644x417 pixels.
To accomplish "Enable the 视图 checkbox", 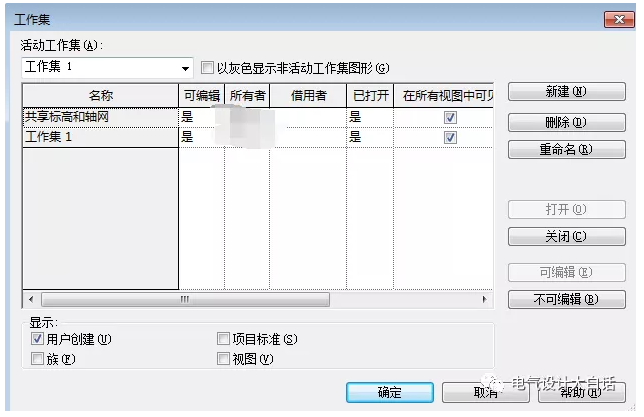I will tap(223, 359).
